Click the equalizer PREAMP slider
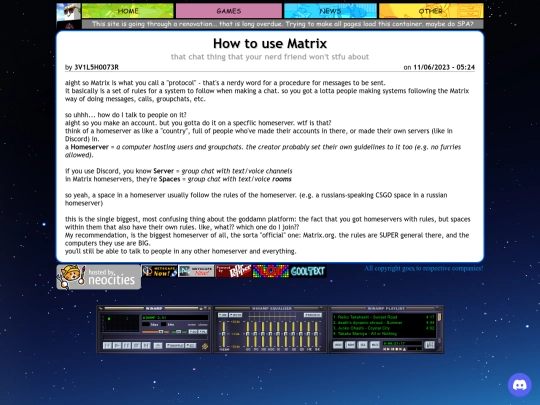Image resolution: width=540 pixels, height=405 pixels. (224, 334)
